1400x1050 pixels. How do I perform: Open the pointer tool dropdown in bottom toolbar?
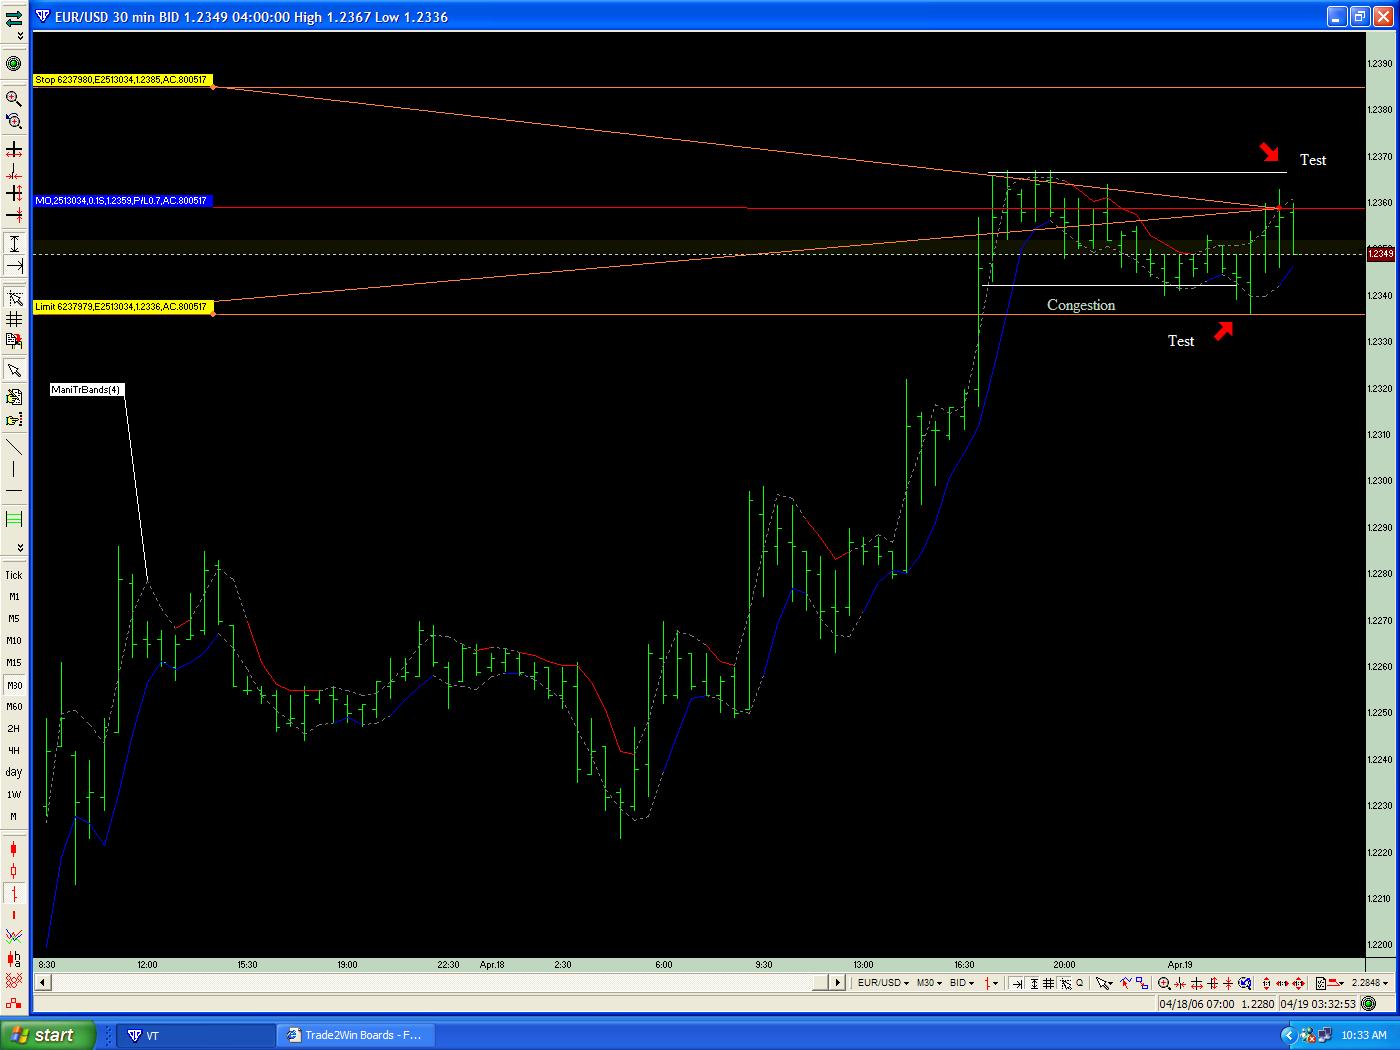1105,983
